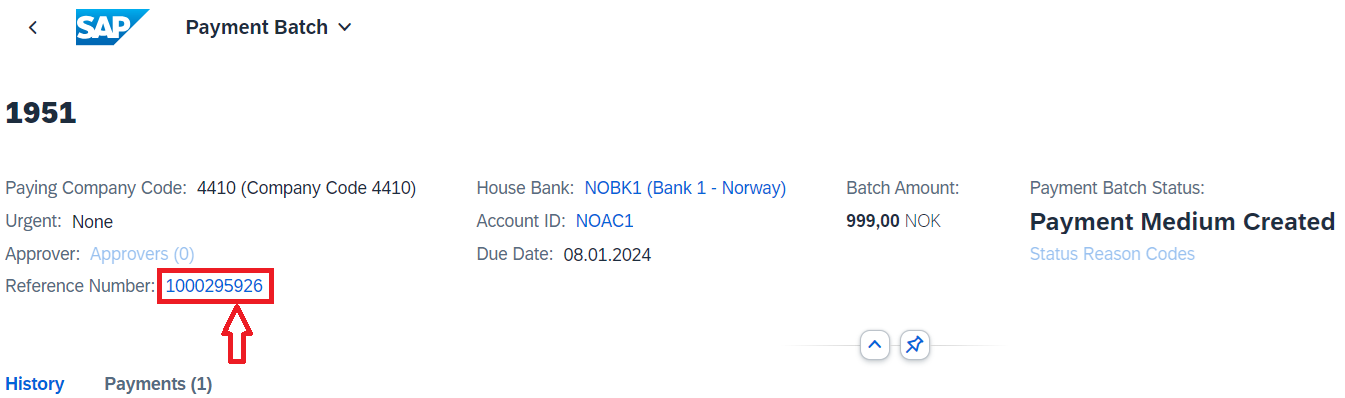Click the Payment Batch Status label
The width and height of the screenshot is (1345, 398).
(1117, 188)
